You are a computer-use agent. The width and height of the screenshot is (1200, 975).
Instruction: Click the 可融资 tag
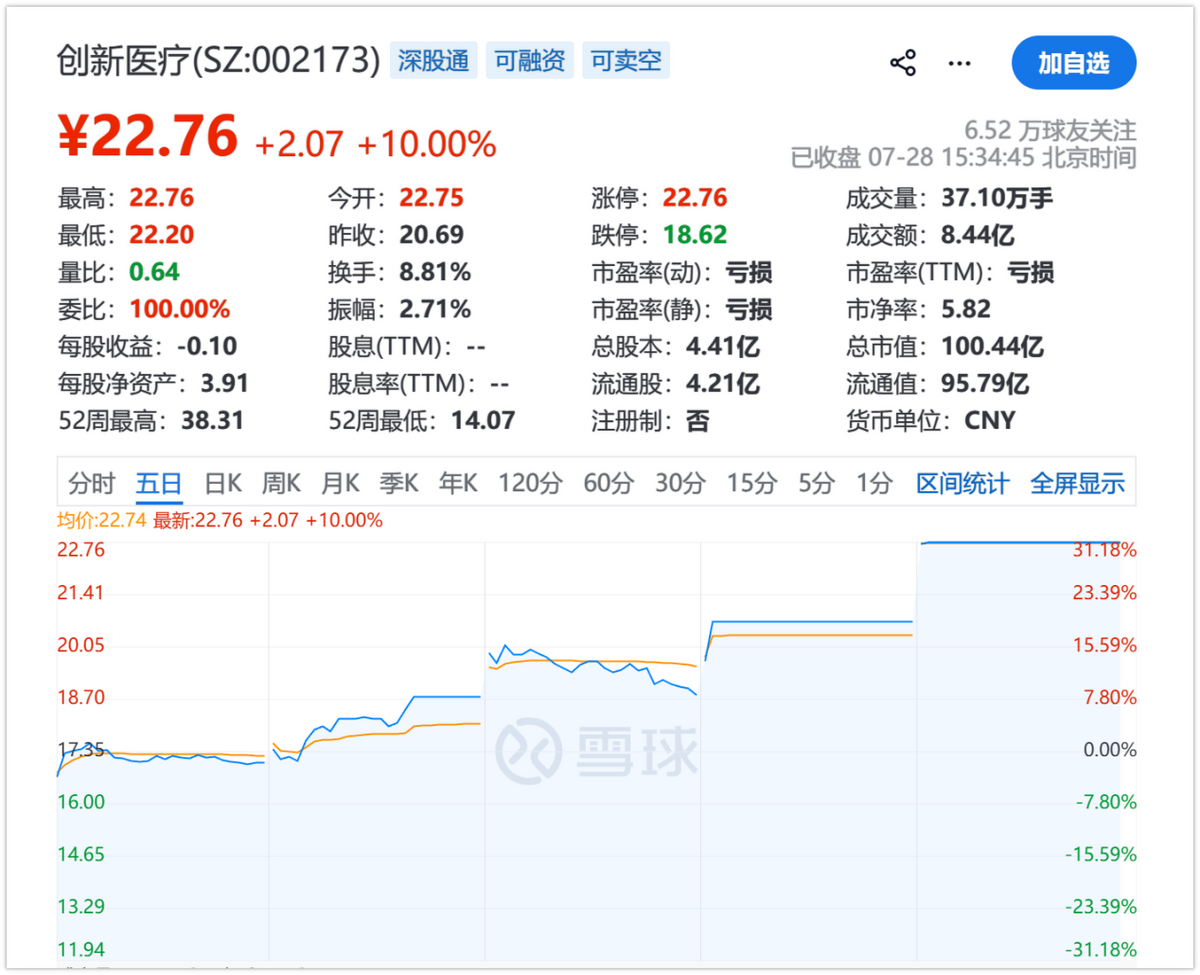point(530,61)
